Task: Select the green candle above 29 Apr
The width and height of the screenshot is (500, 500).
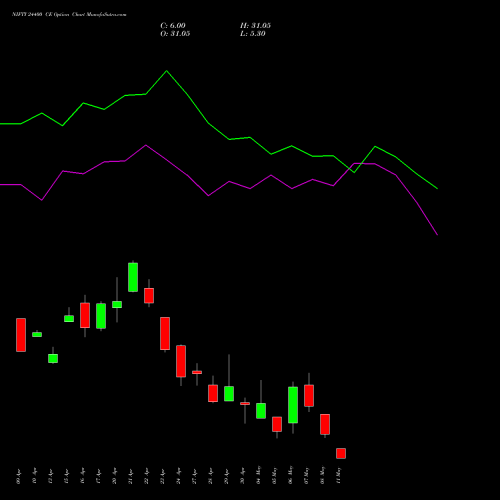Action: [x=229, y=394]
